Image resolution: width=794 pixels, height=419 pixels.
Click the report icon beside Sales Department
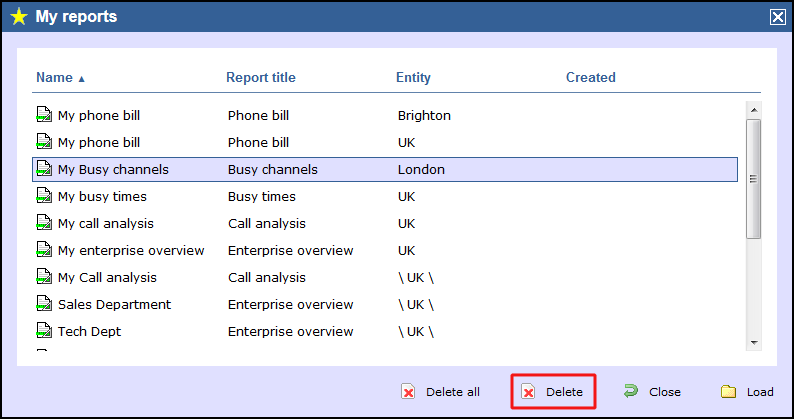(44, 304)
